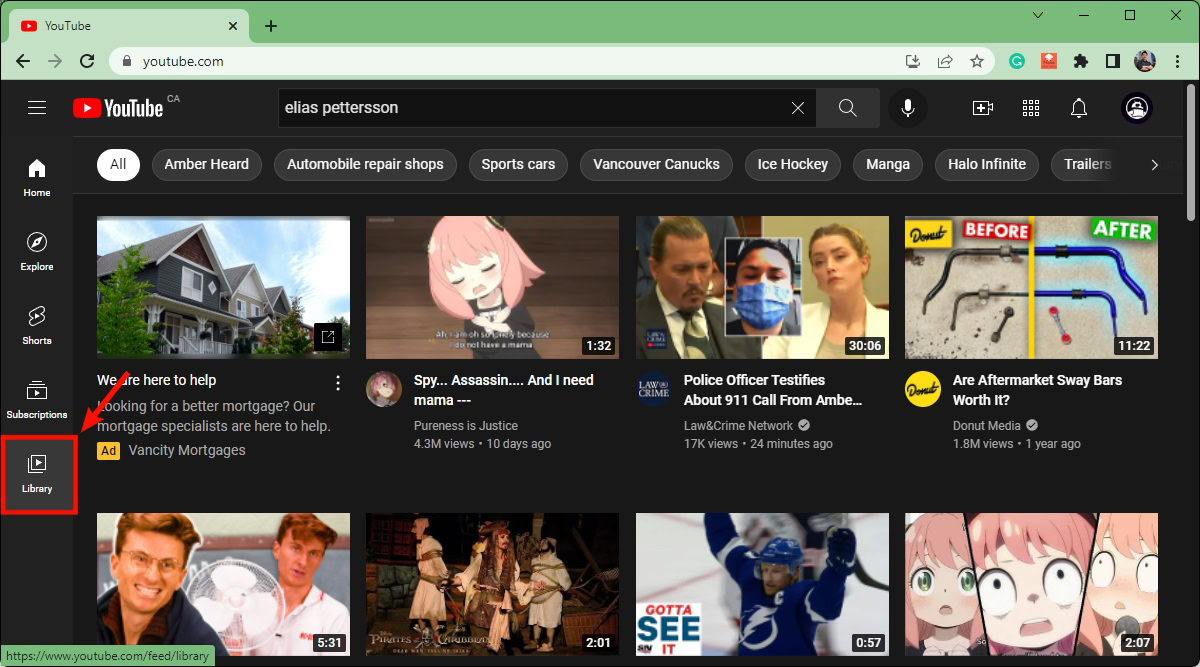Click the search magnifier button
The height and width of the screenshot is (667, 1200).
pyautogui.click(x=847, y=108)
